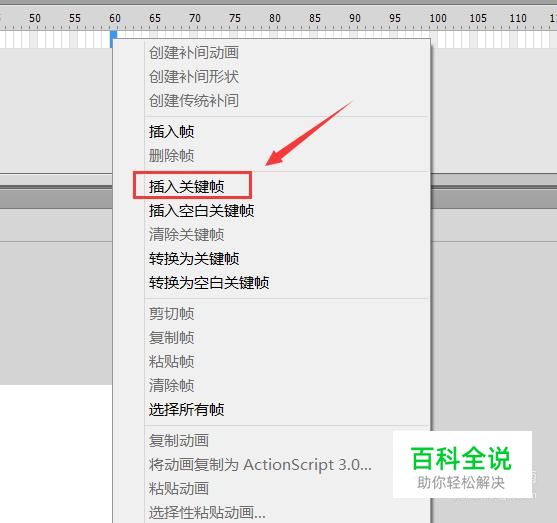Click 剪切帧 in the context menu
Viewport: 557px width, 523px height.
171,314
